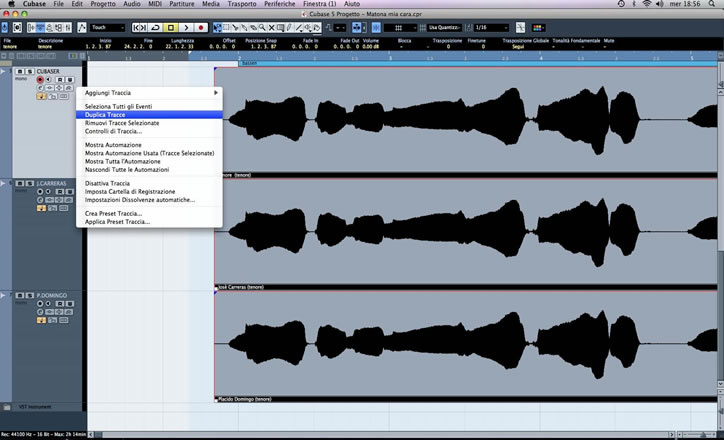The height and width of the screenshot is (440, 724).
Task: Click the volume speaker menu bar icon
Action: tap(659, 4)
